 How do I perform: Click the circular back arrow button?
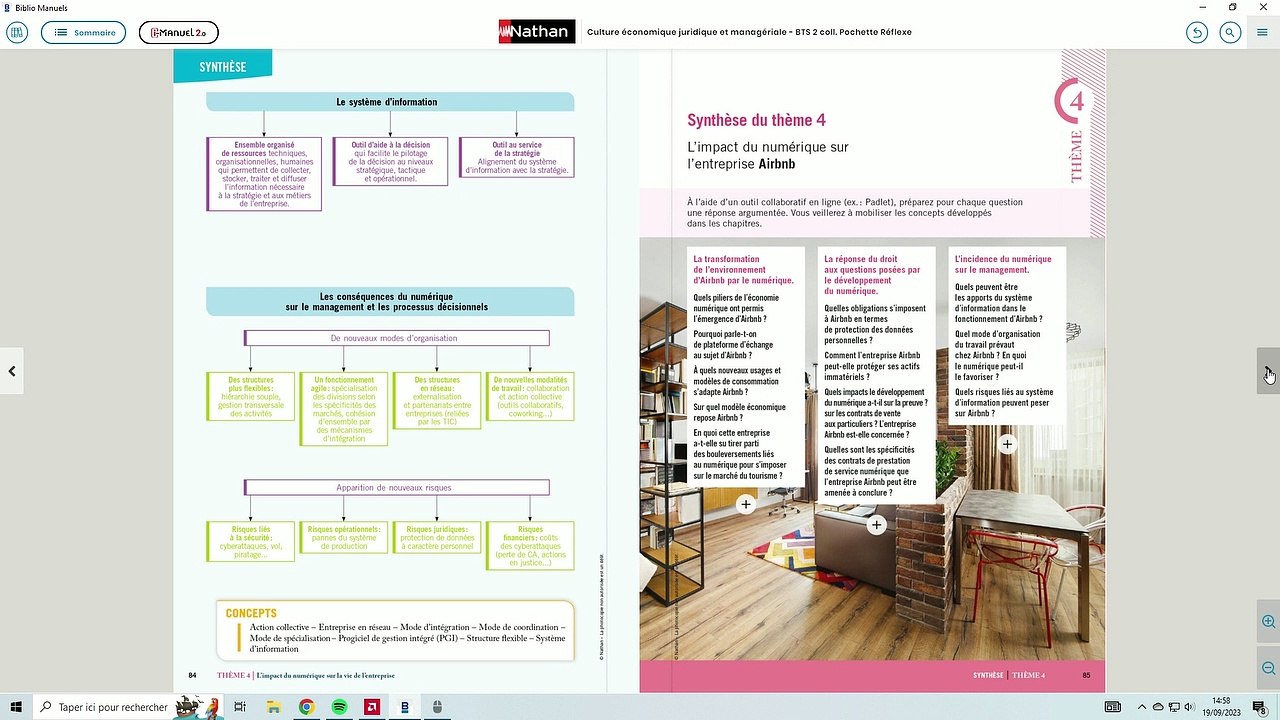(1197, 33)
